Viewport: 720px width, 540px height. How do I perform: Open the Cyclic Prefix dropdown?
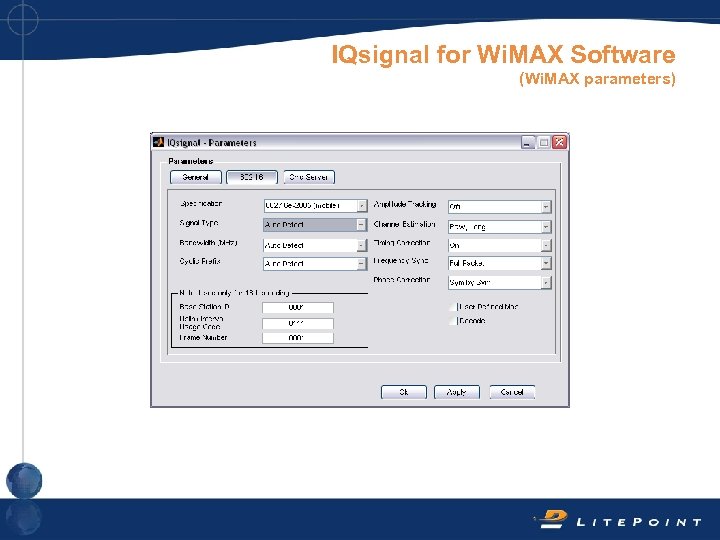point(315,264)
